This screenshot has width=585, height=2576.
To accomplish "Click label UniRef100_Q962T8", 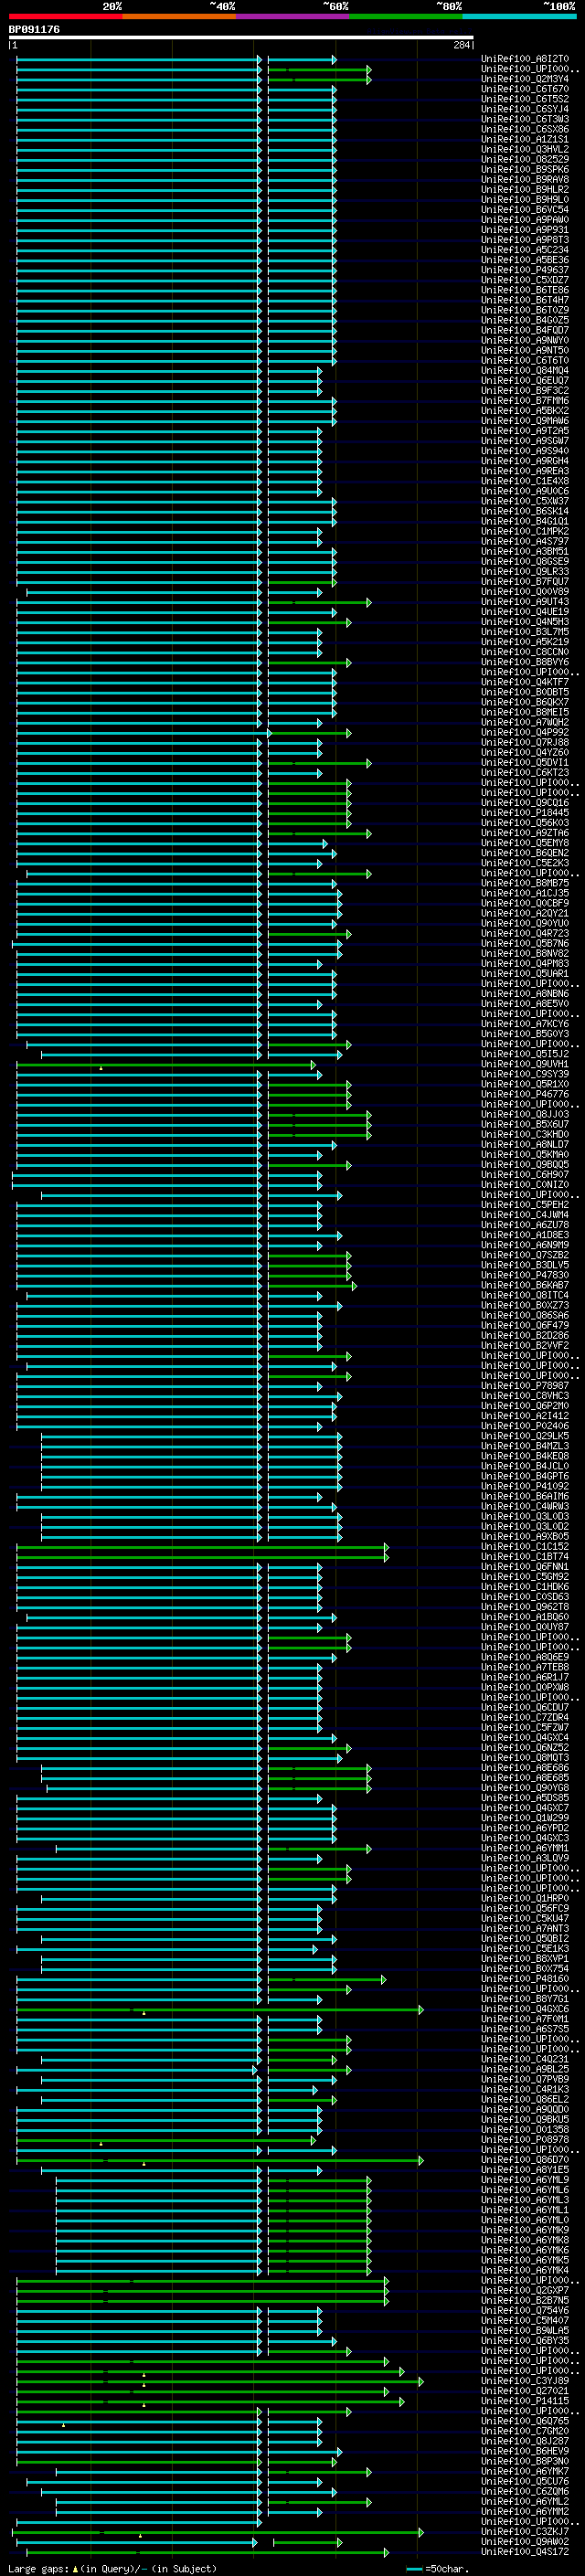I will point(525,1607).
